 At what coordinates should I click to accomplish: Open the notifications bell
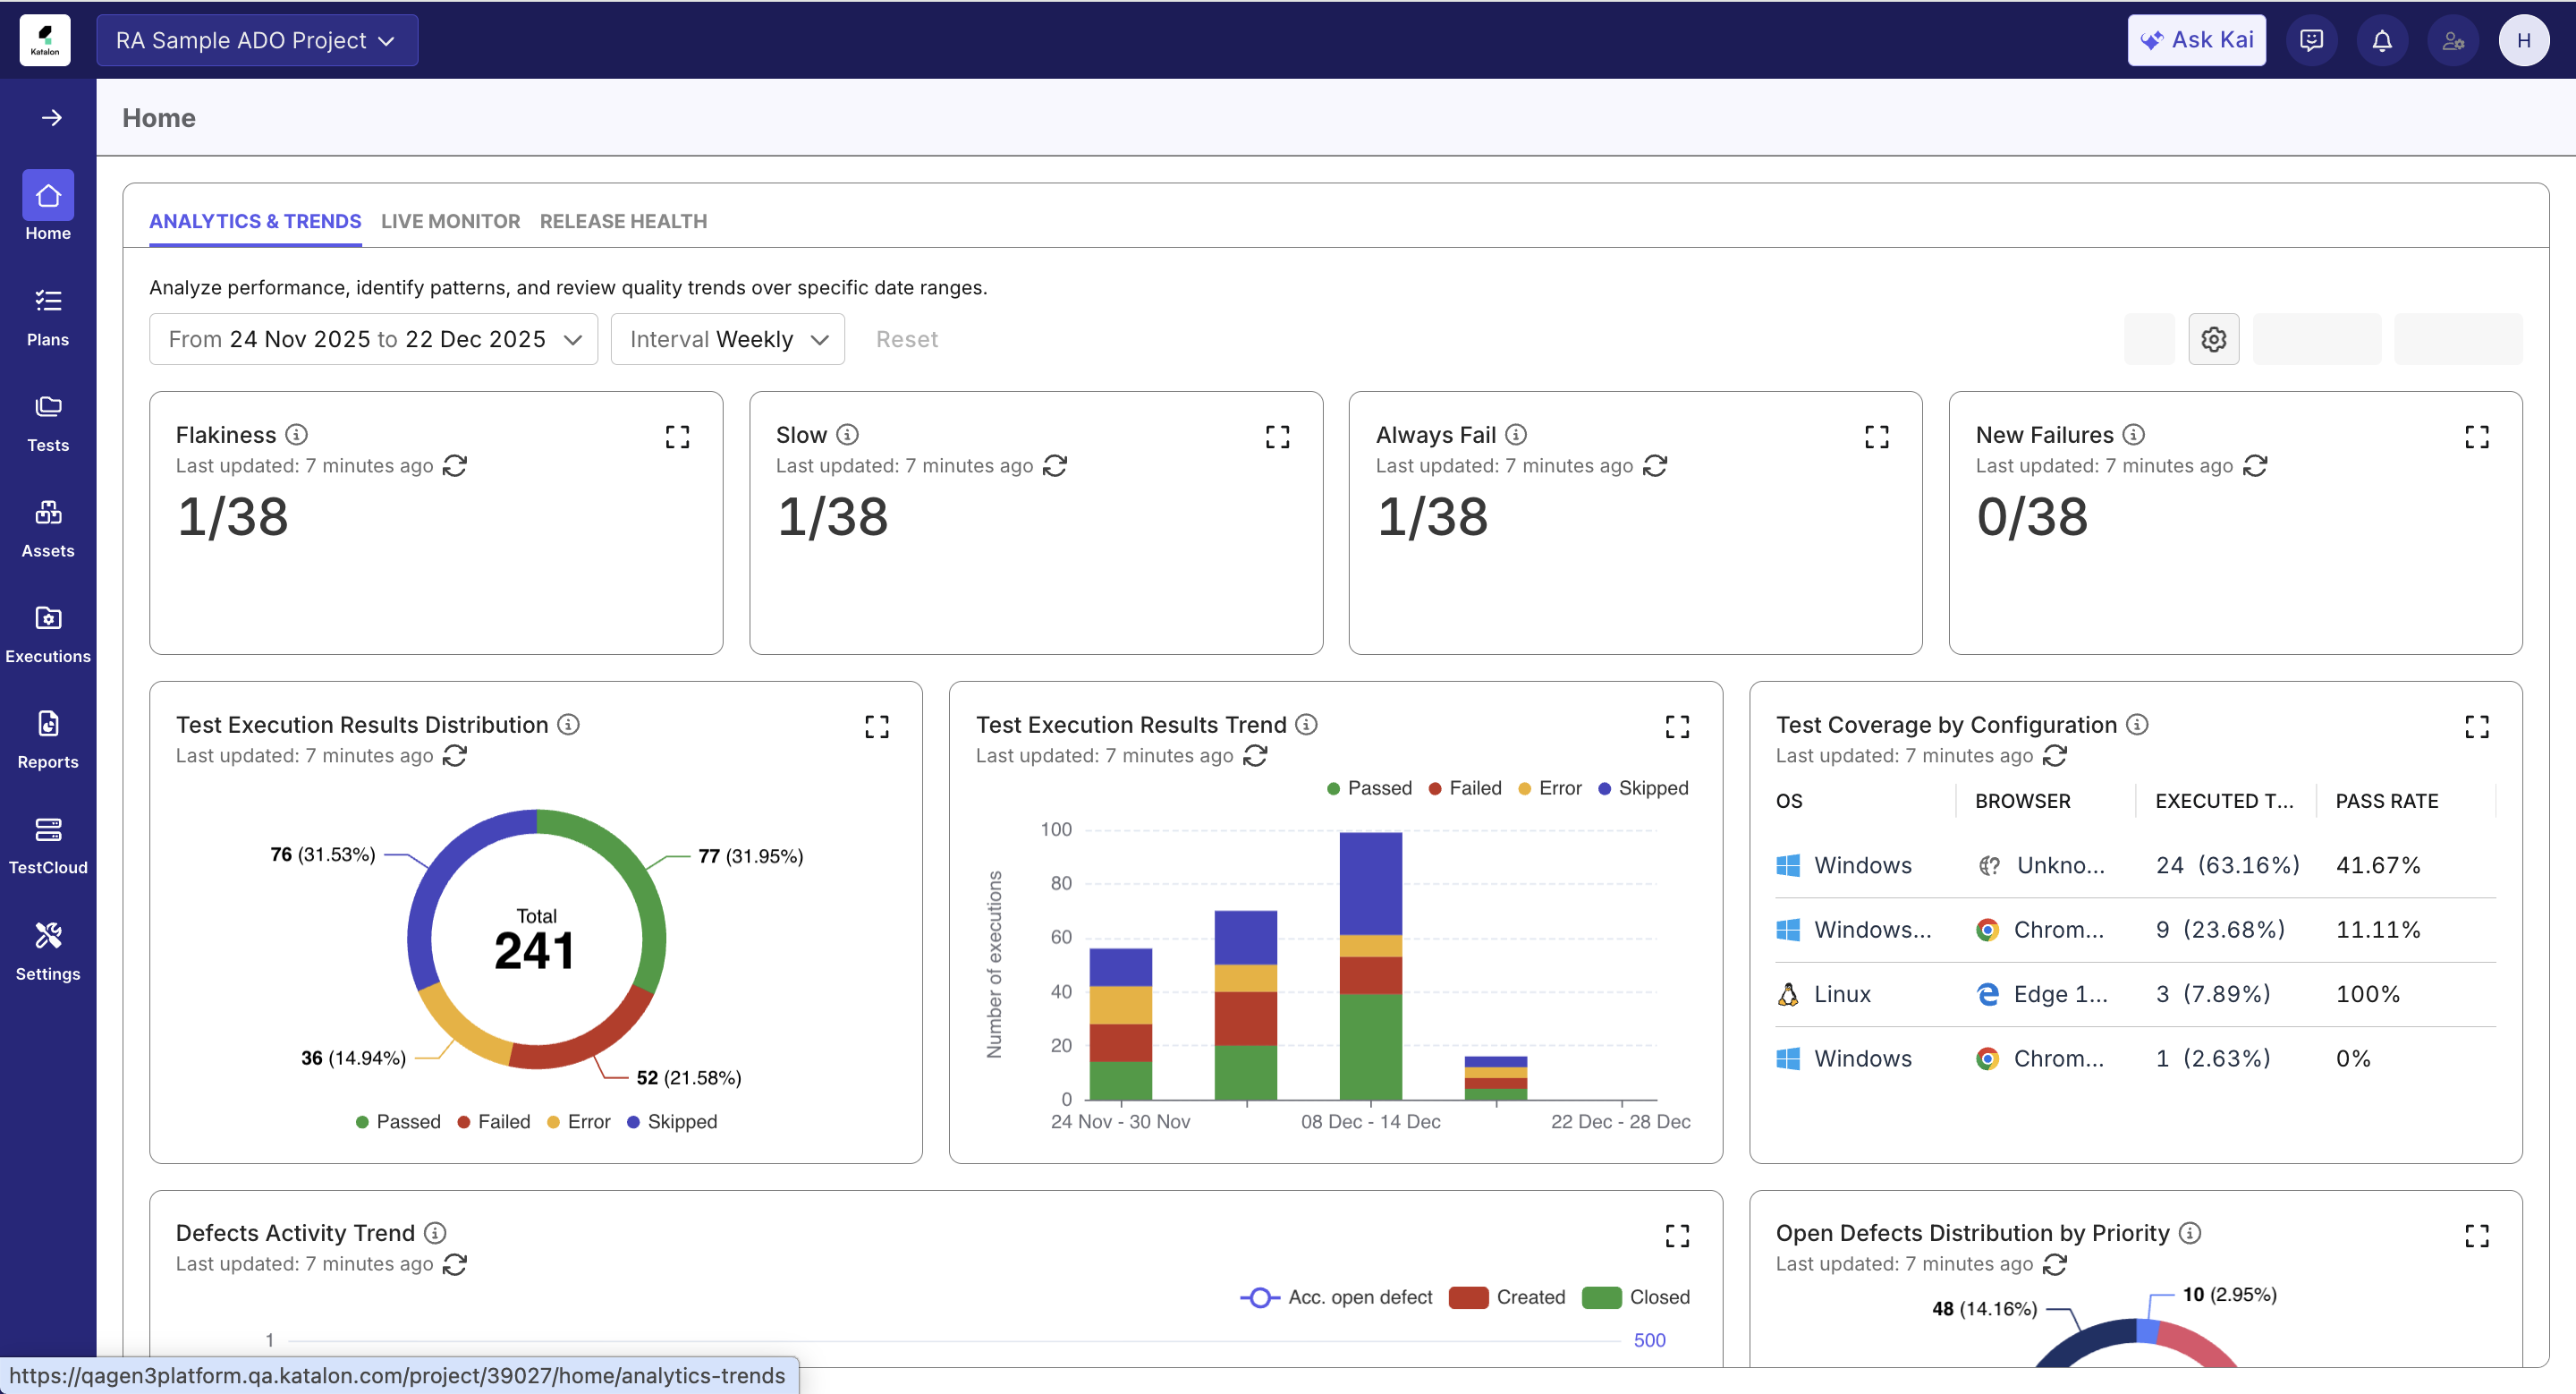[2382, 40]
